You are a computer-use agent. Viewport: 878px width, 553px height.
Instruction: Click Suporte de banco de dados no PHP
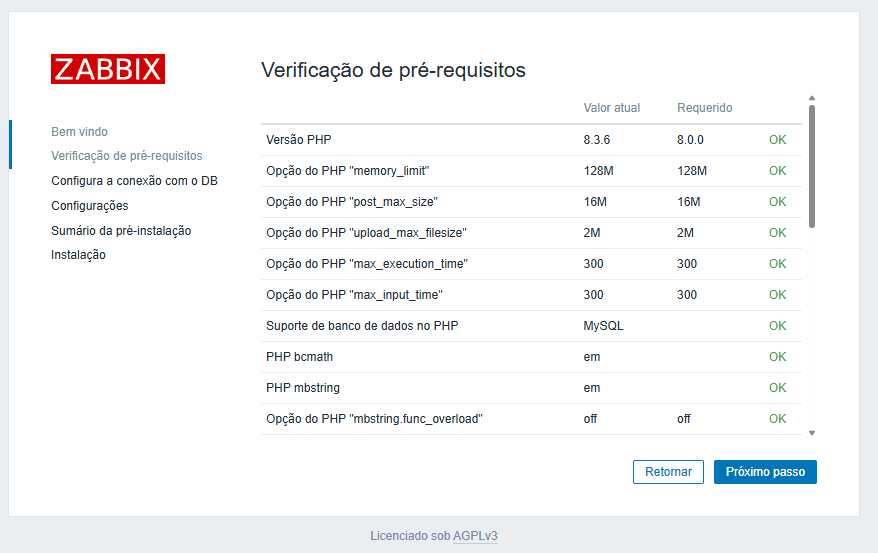click(x=362, y=326)
